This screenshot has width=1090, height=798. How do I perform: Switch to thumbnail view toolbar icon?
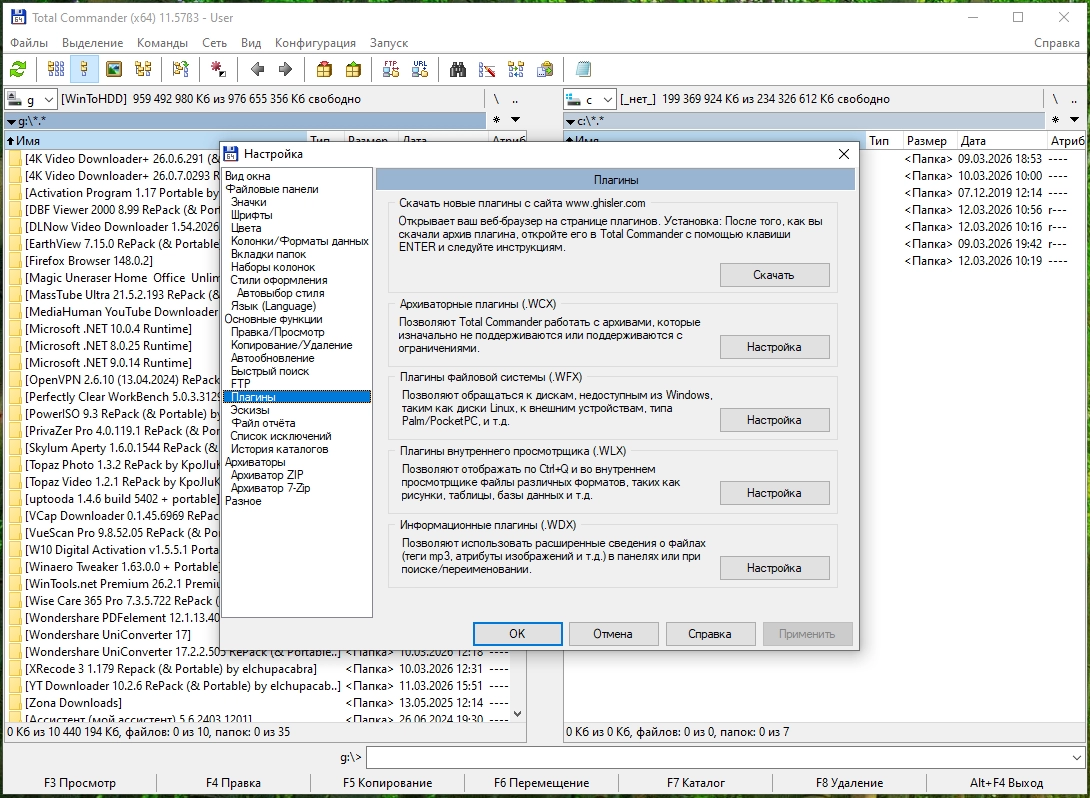pos(114,69)
